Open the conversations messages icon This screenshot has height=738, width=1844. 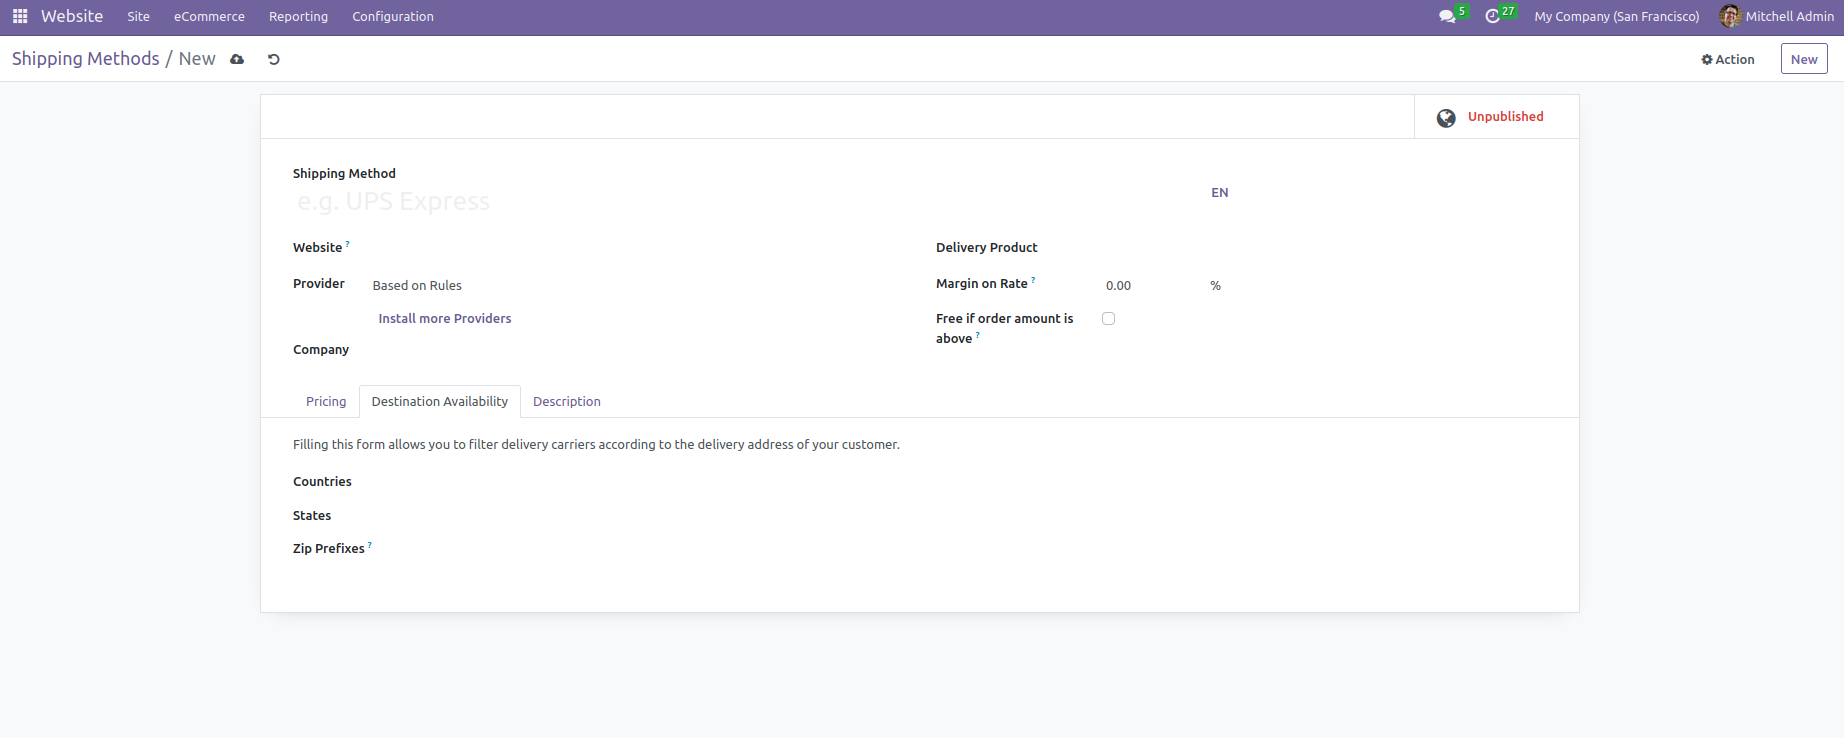tap(1446, 16)
